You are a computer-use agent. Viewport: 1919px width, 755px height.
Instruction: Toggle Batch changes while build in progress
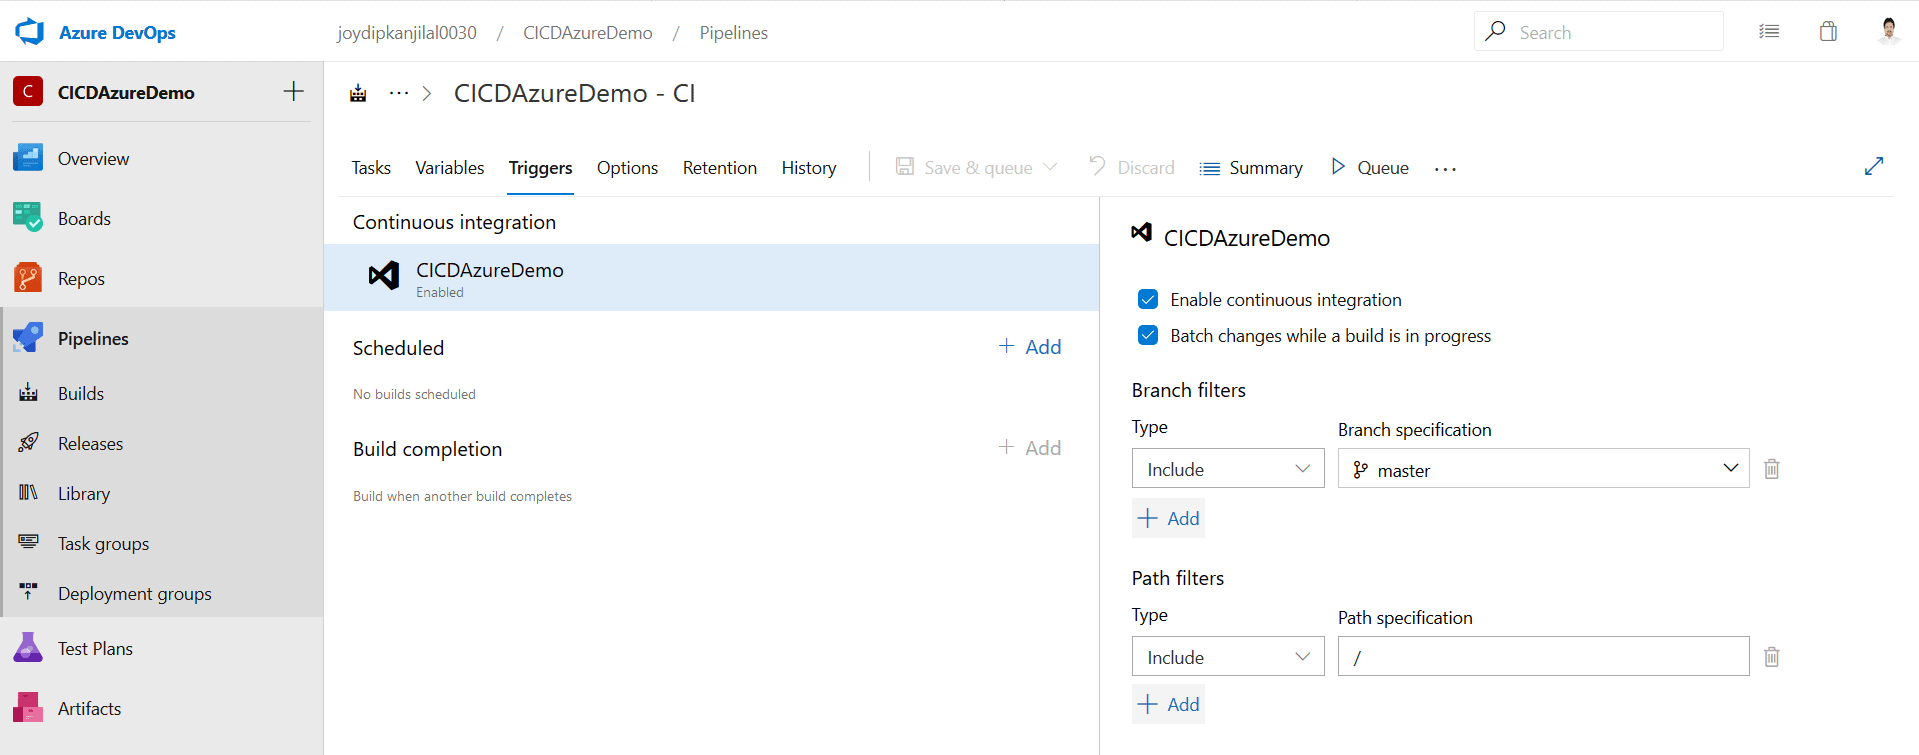1148,335
